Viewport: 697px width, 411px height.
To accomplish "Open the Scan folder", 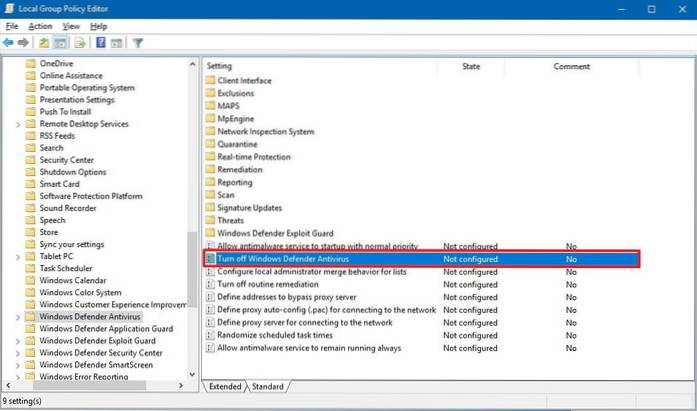I will 226,195.
